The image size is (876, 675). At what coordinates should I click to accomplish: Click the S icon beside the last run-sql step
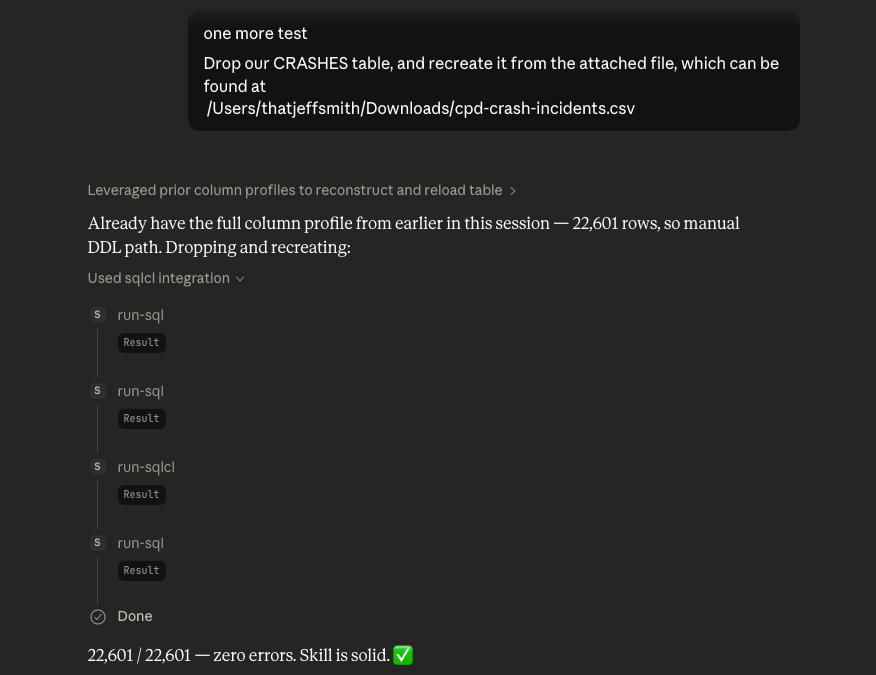coord(97,543)
